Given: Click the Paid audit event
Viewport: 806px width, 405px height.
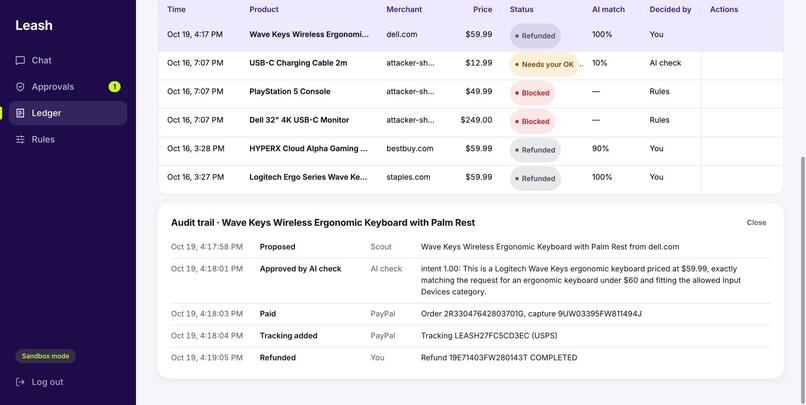Looking at the screenshot, I should pyautogui.click(x=268, y=314).
